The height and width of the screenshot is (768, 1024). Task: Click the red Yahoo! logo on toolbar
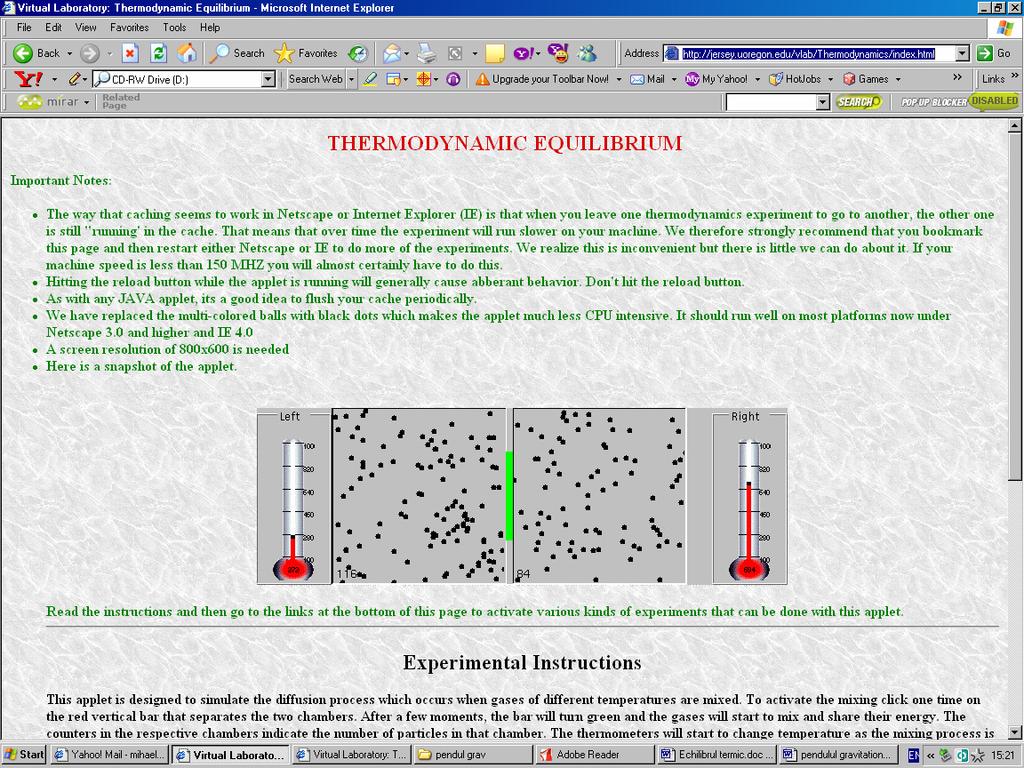(x=29, y=80)
